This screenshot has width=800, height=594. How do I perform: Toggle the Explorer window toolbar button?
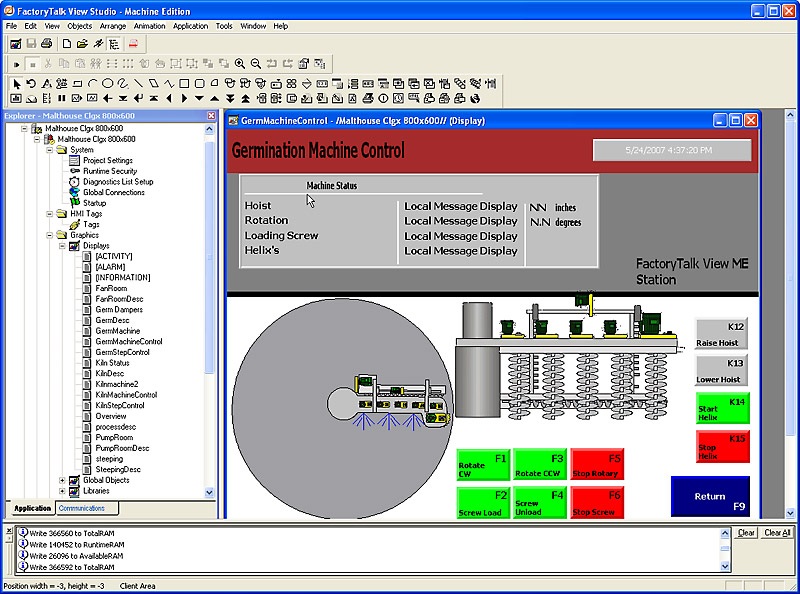(x=115, y=44)
